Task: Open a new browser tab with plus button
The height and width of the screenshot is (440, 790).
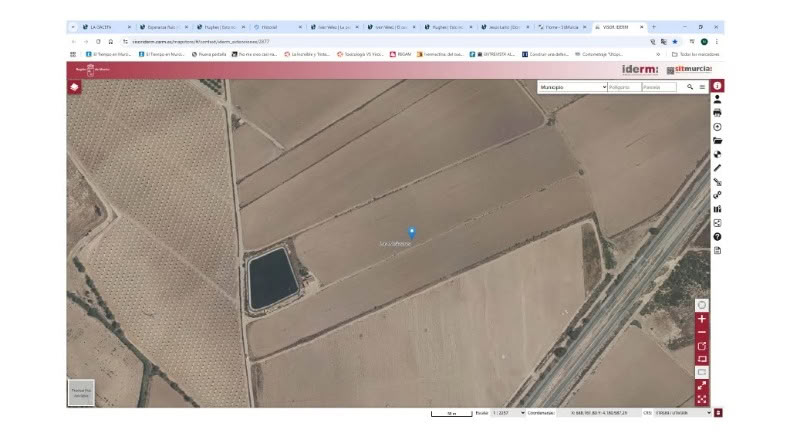Action: (654, 27)
